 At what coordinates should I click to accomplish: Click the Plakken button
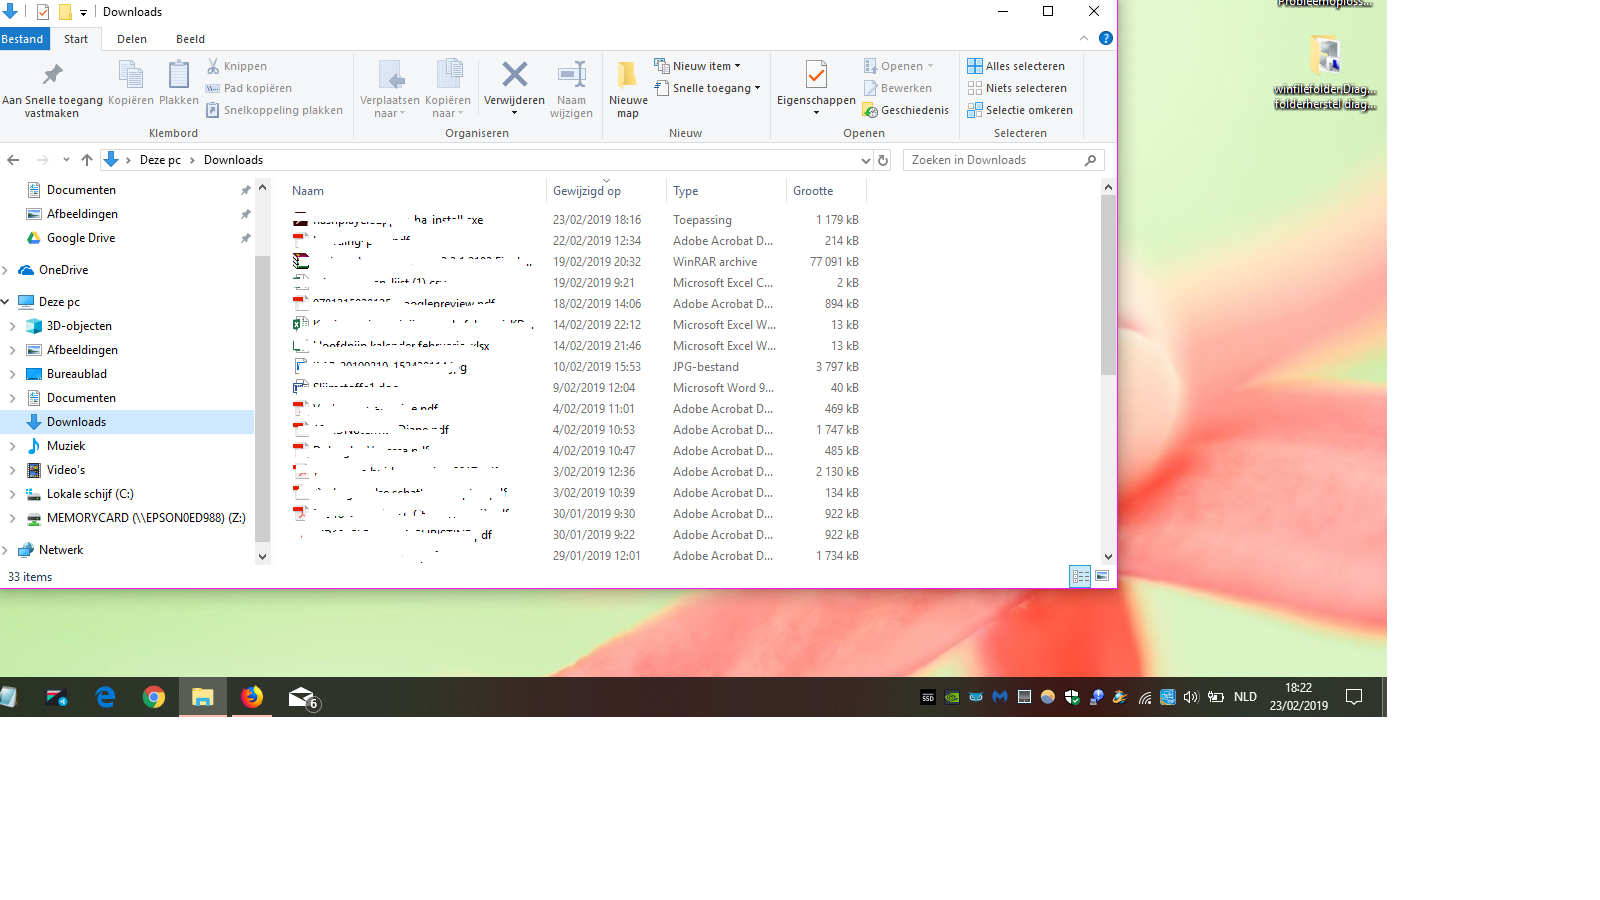(x=179, y=83)
